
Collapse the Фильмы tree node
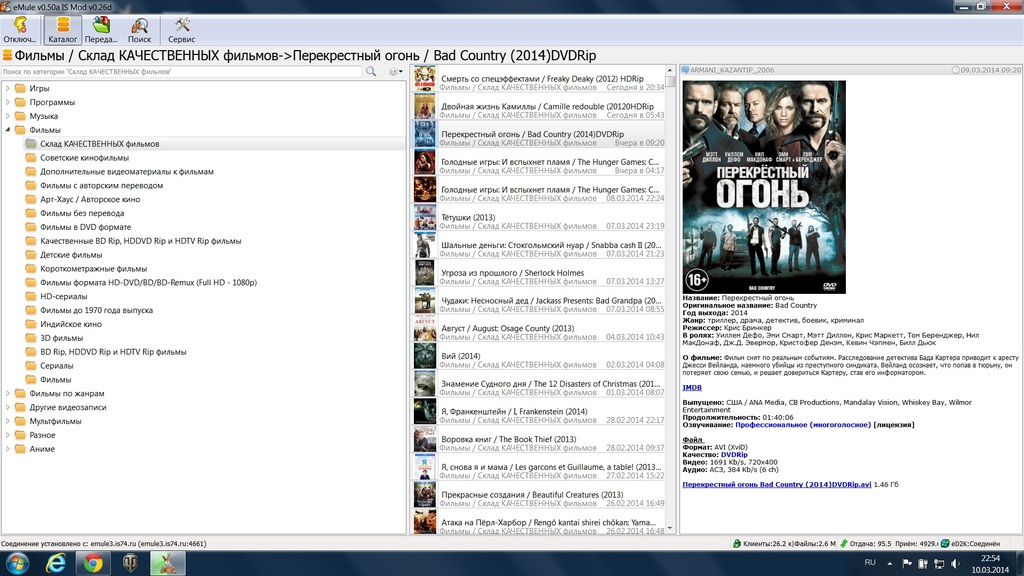coord(8,130)
